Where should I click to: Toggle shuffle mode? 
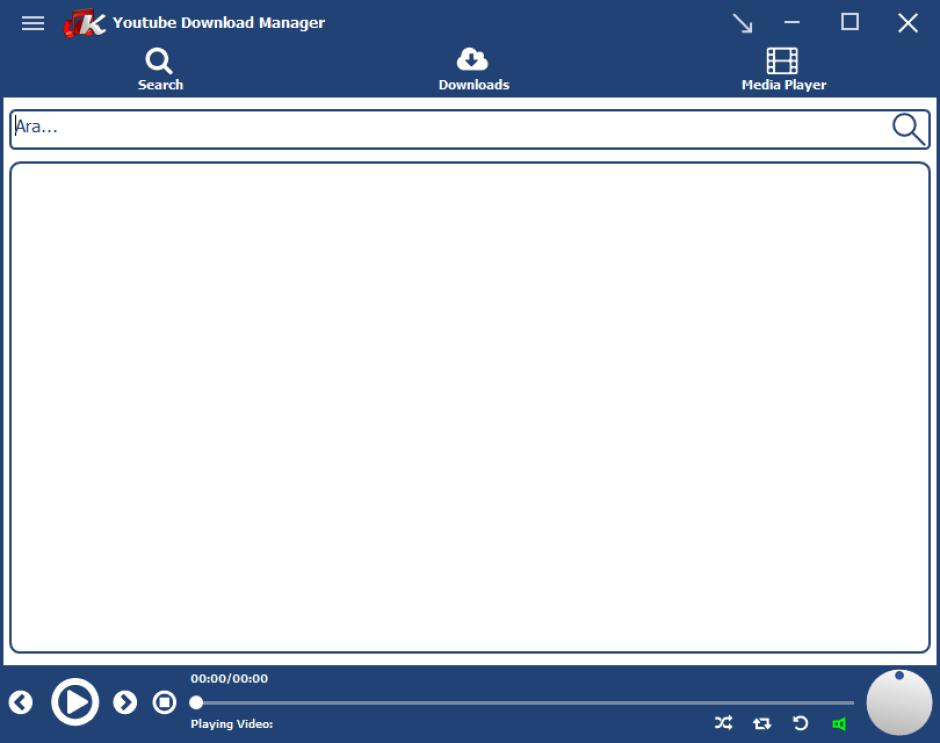pos(724,723)
